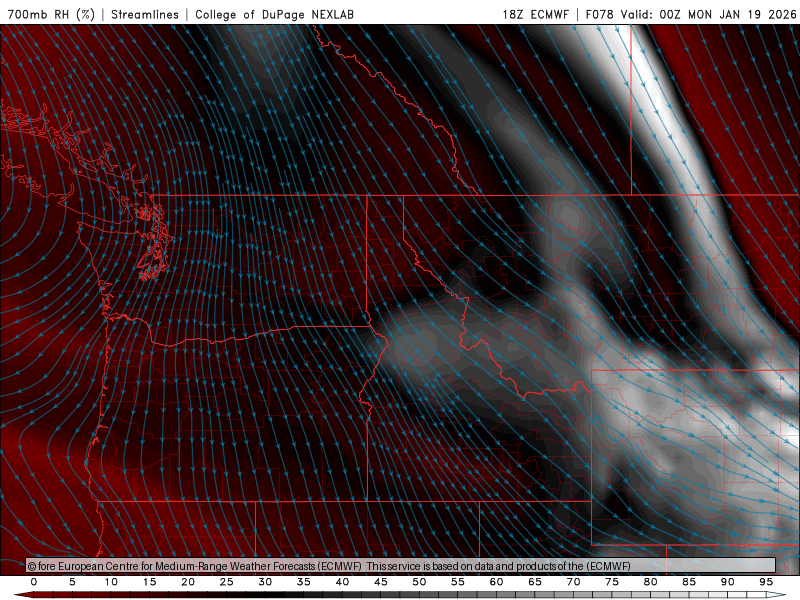The height and width of the screenshot is (600, 800).
Task: Click the "50" color scale label
Action: (419, 582)
